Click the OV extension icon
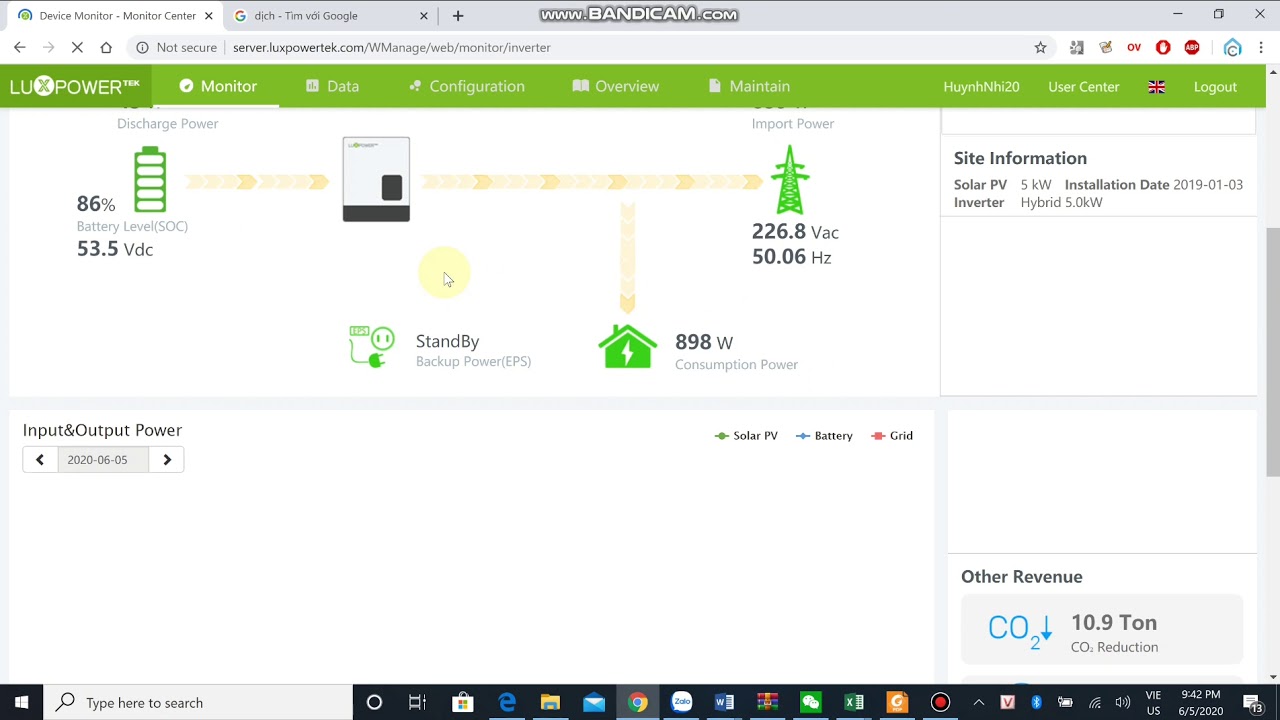The image size is (1280, 720). 1134,47
